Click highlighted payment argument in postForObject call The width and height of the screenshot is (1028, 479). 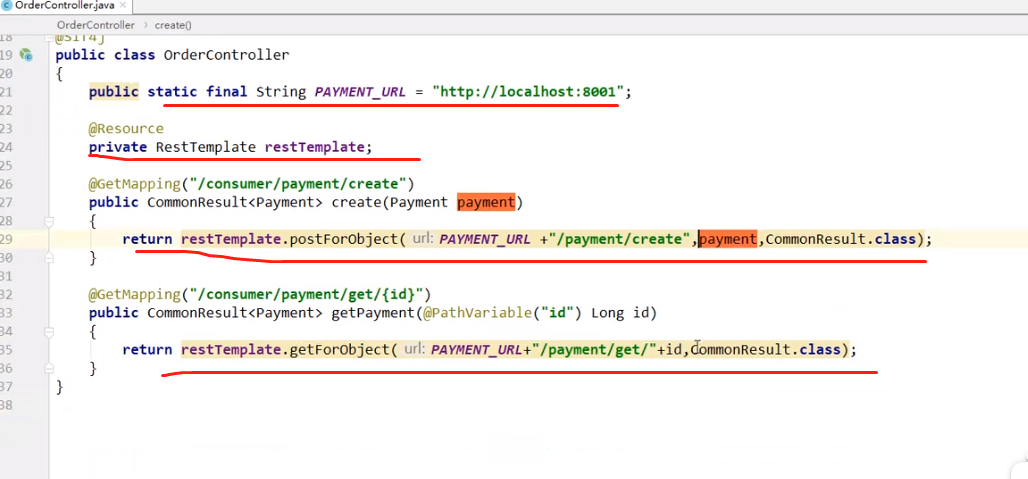tap(728, 239)
